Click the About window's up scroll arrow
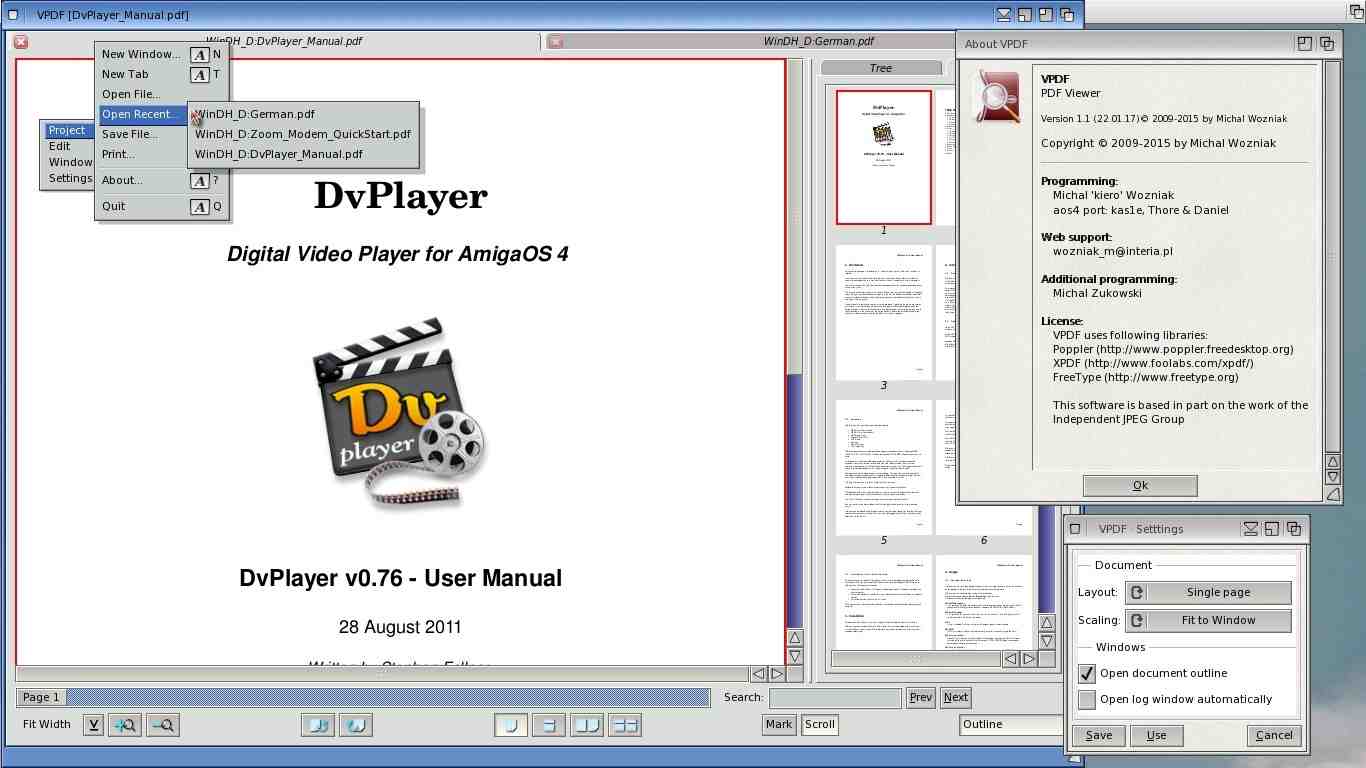This screenshot has width=1366, height=768. (1333, 462)
